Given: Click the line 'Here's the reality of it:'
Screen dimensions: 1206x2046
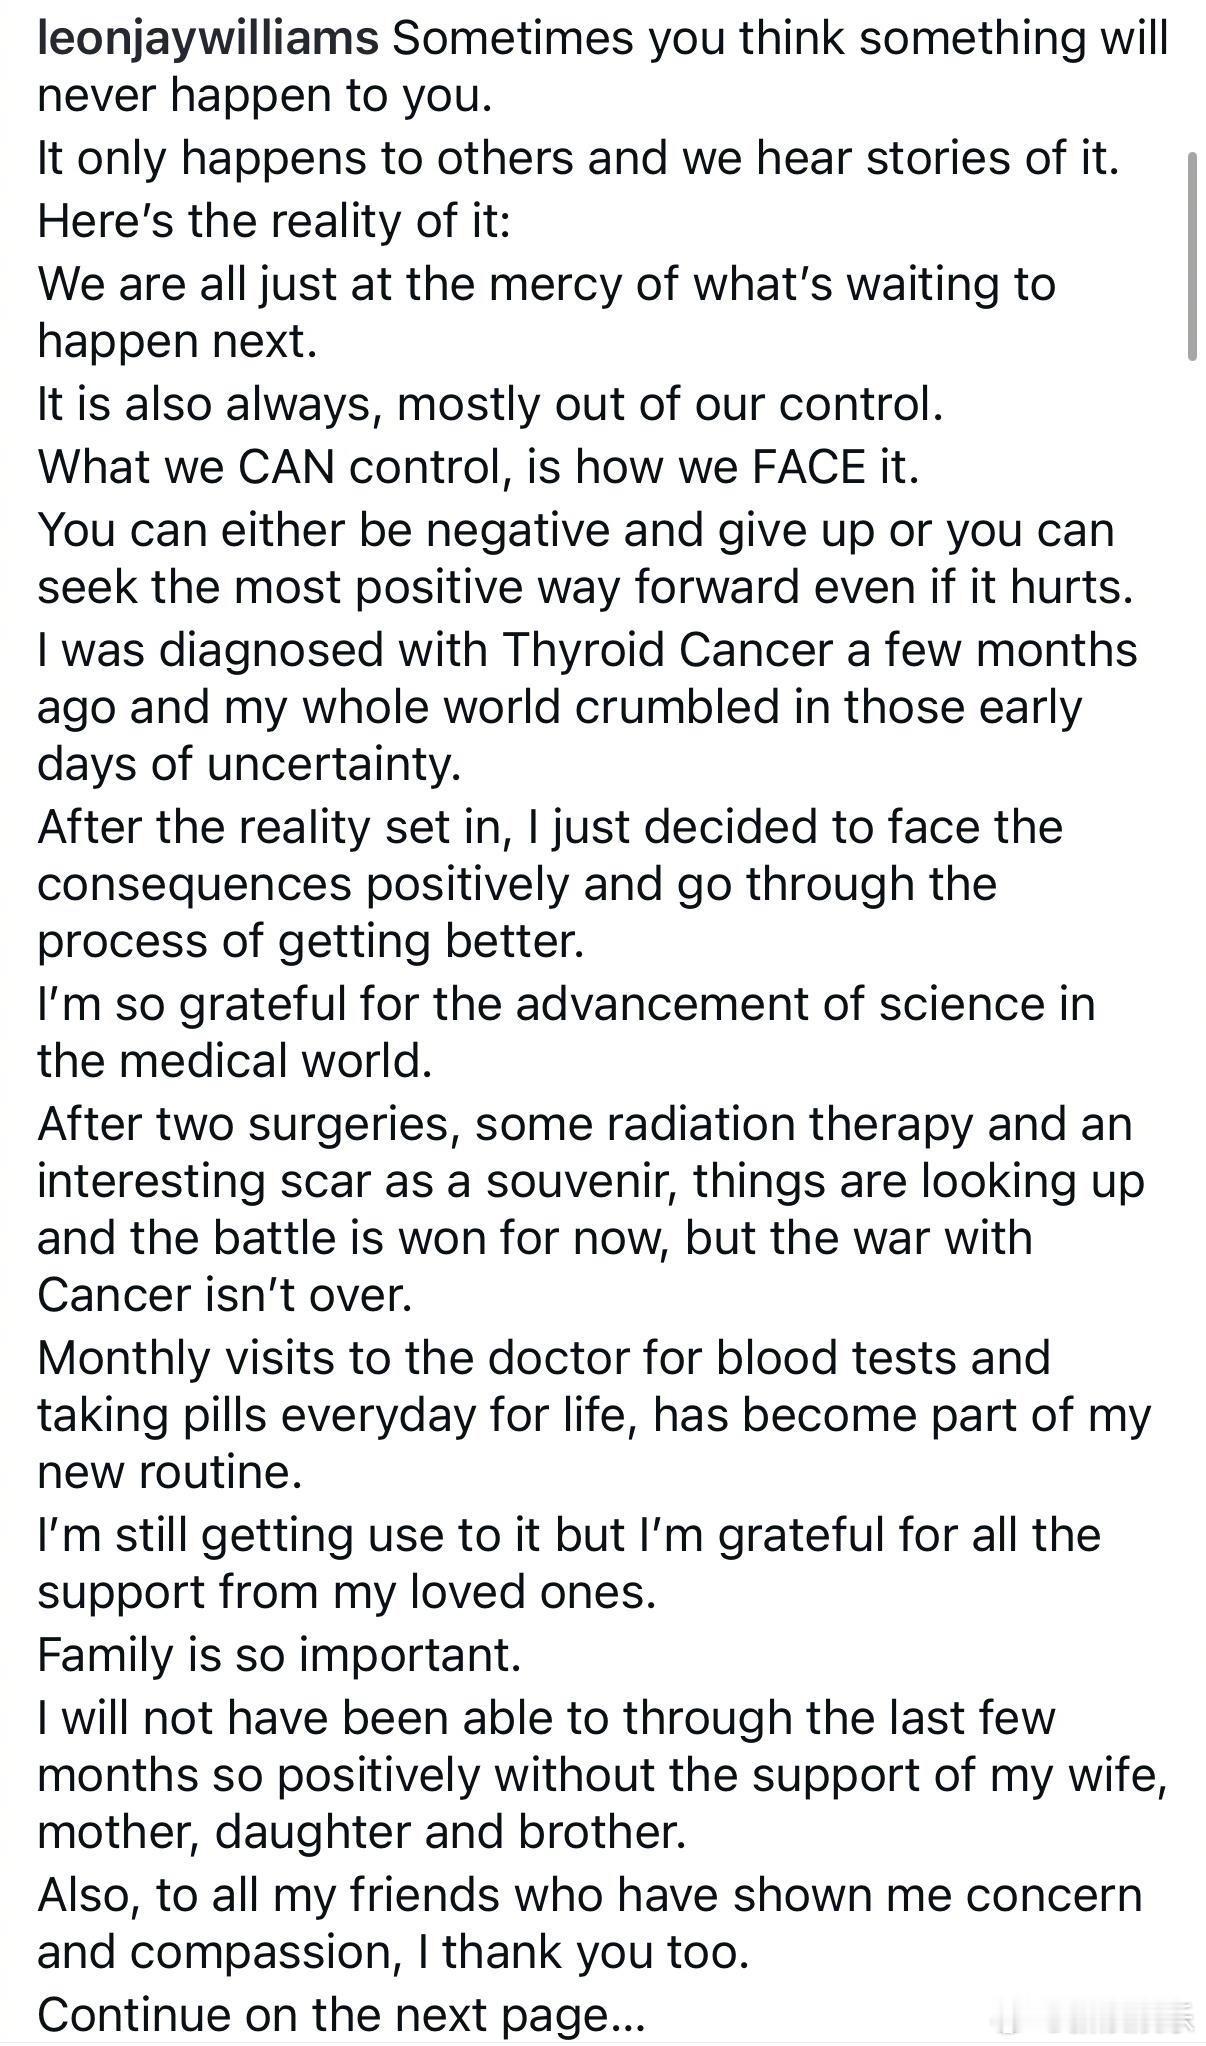Looking at the screenshot, I should point(274,220).
